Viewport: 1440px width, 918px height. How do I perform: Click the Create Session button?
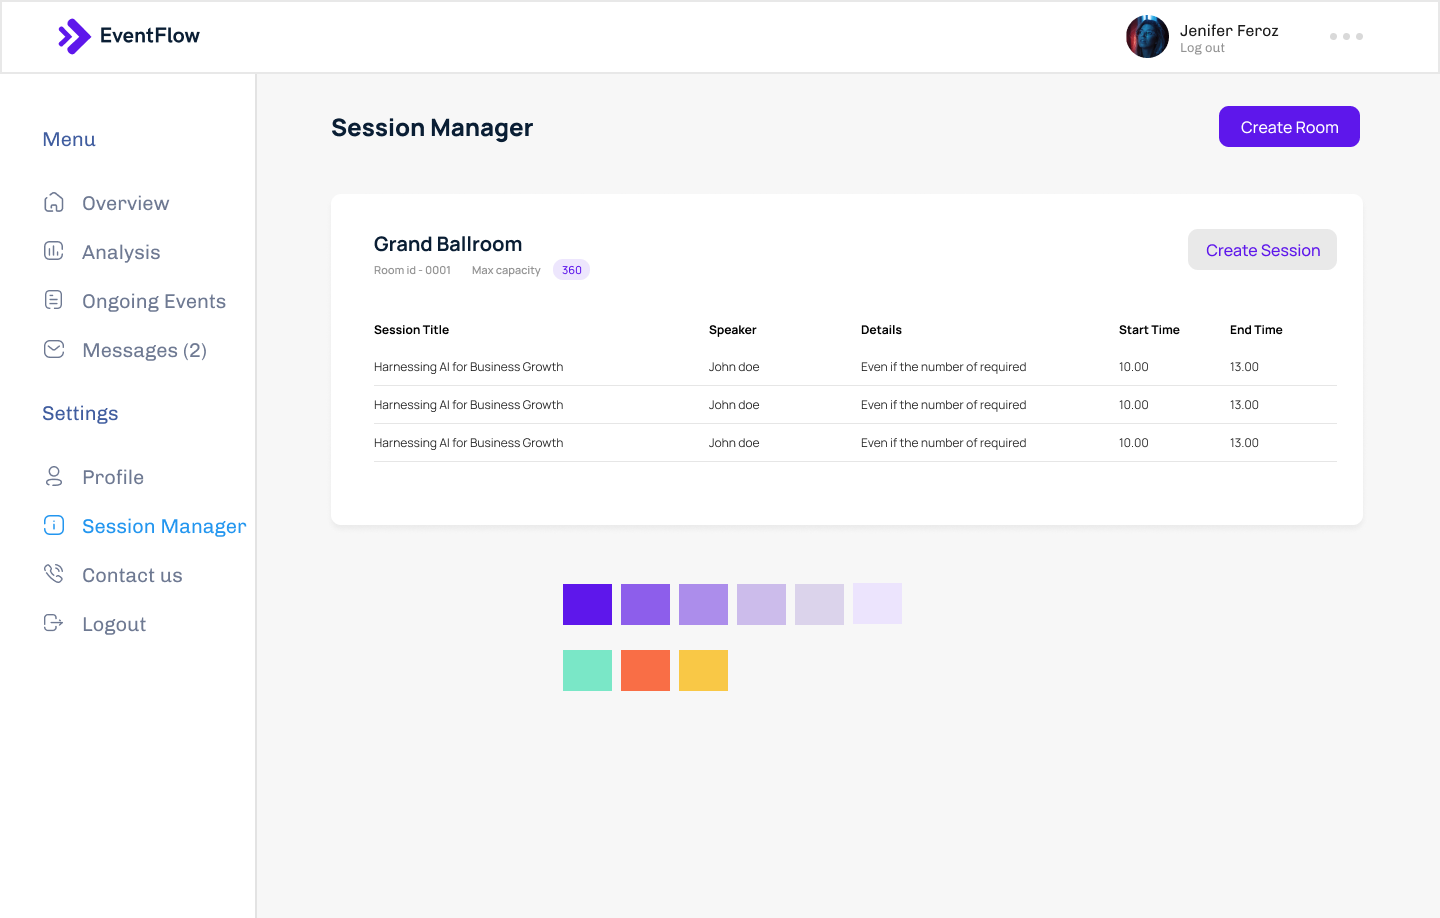pos(1262,250)
